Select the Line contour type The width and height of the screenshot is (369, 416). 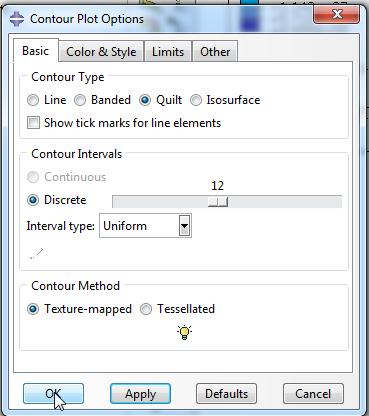33,100
